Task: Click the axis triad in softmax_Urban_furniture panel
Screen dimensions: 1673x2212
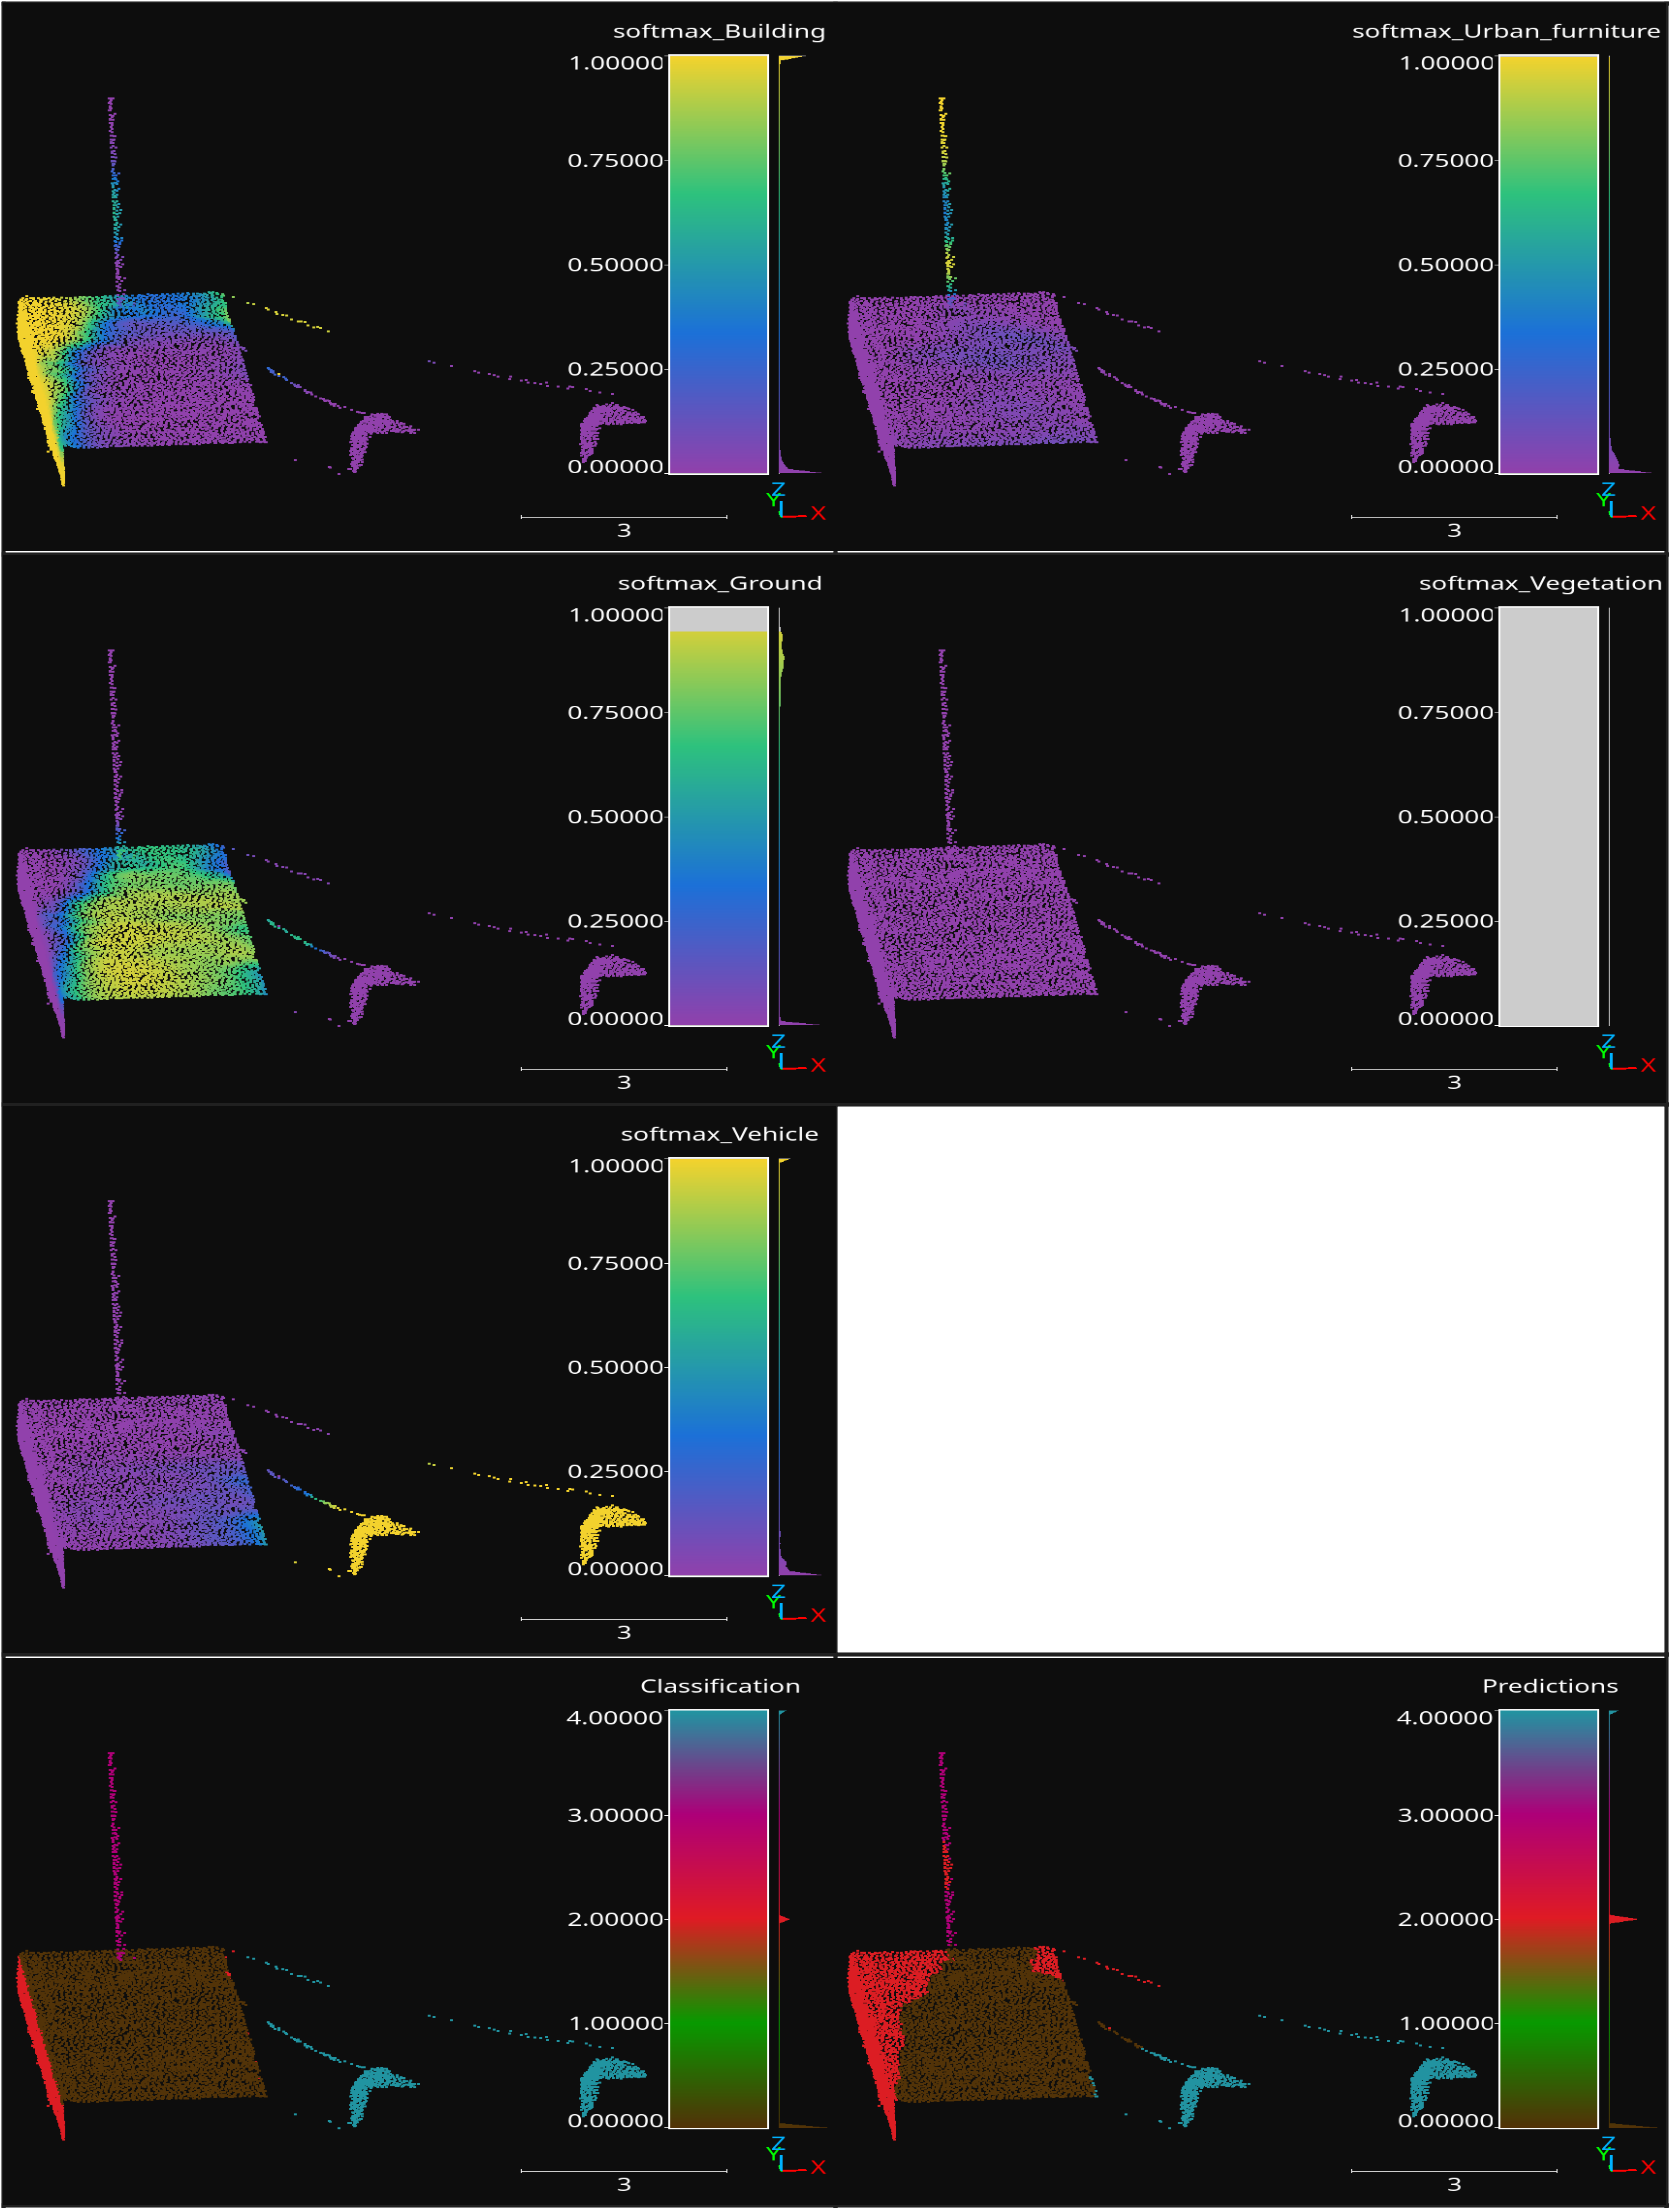Action: click(x=1622, y=503)
